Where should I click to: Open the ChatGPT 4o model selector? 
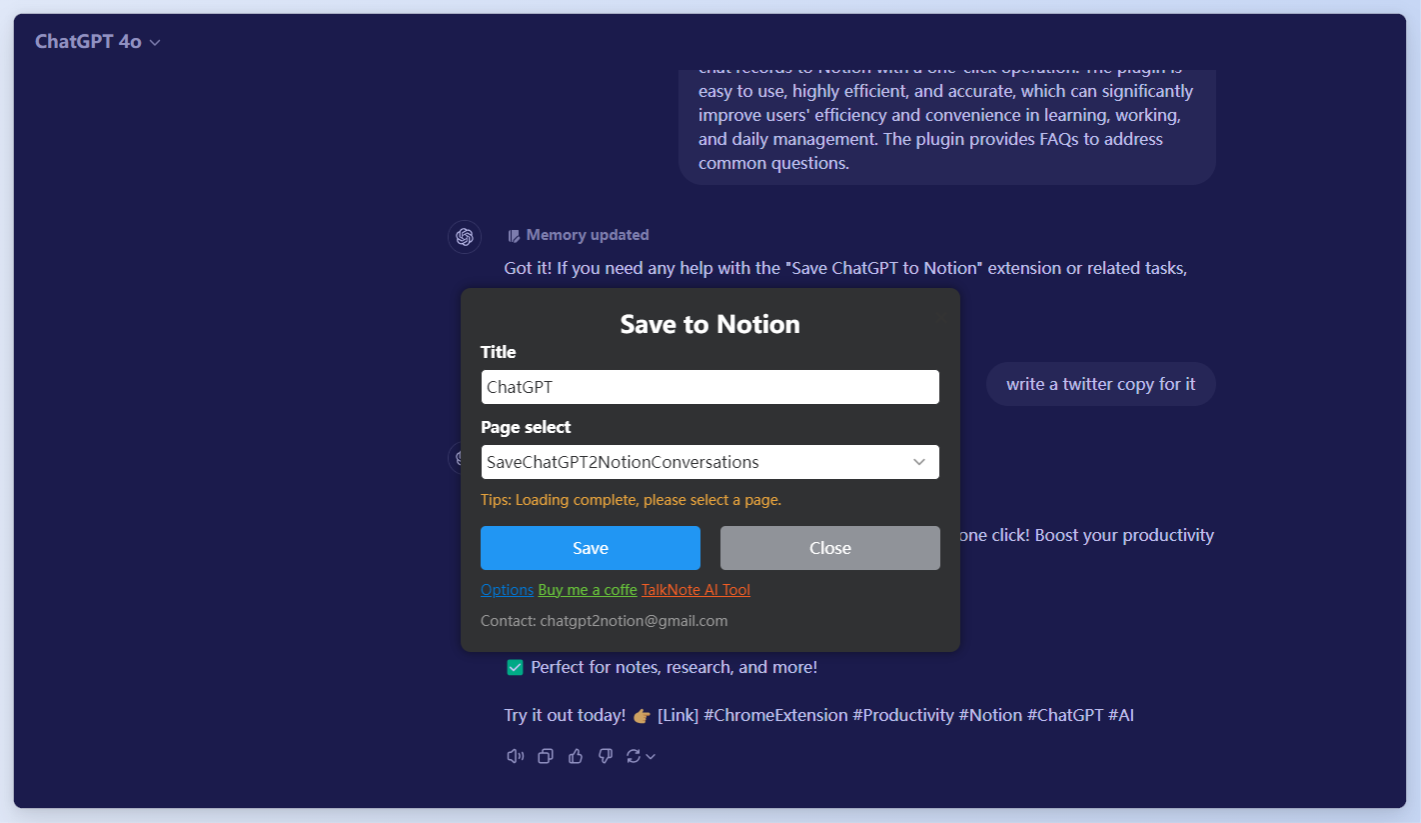[x=97, y=42]
